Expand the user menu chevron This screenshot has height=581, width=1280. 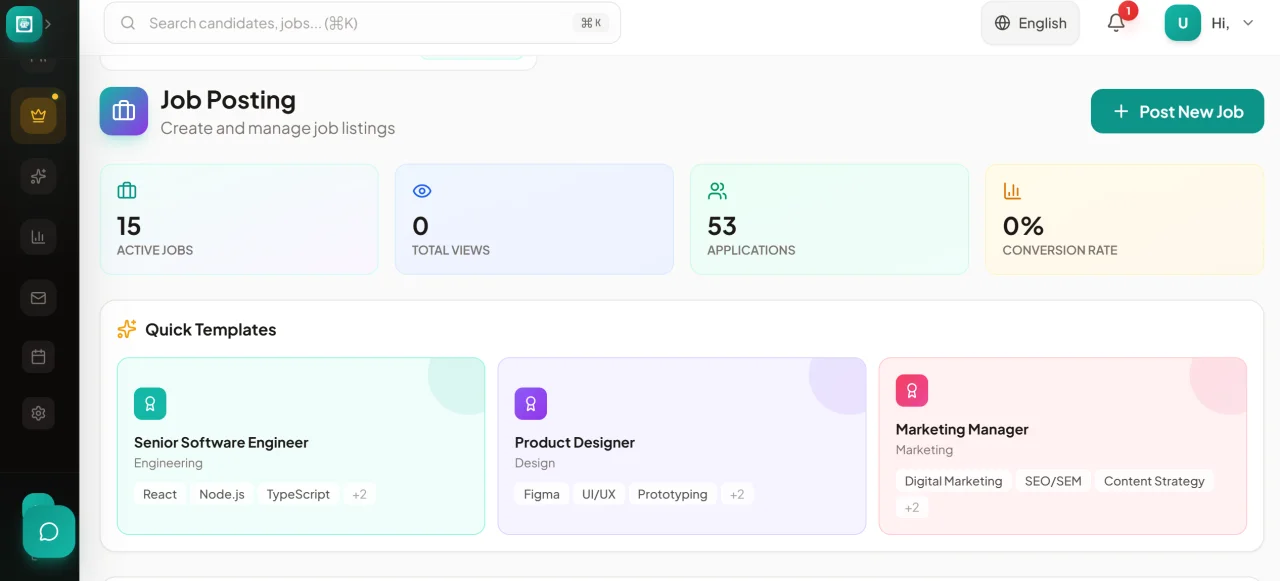click(x=1248, y=23)
